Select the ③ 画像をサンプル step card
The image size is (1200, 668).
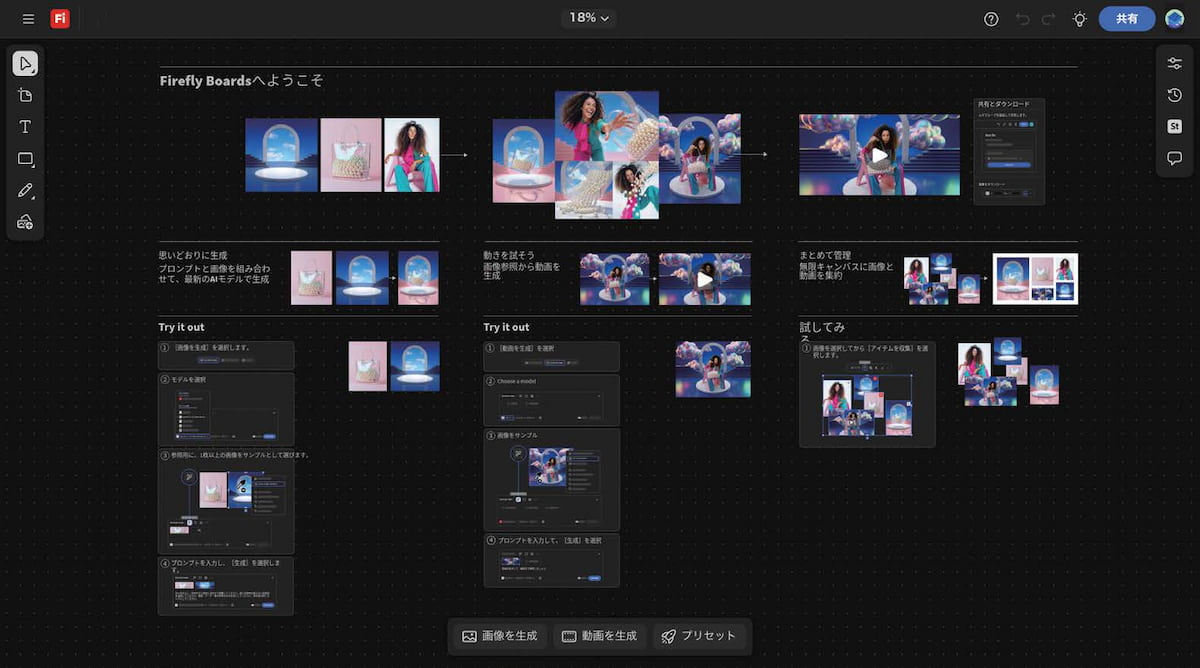click(552, 479)
